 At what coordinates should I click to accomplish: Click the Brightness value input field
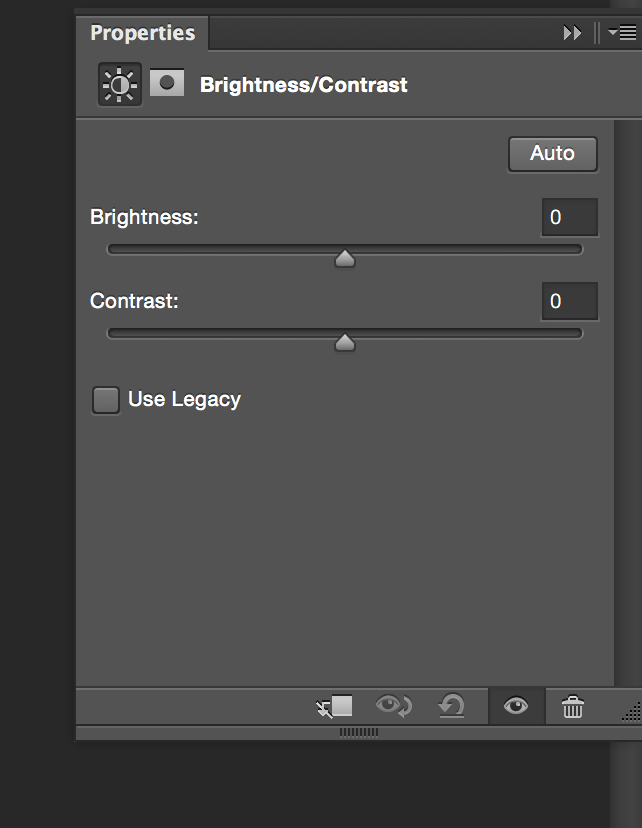569,217
